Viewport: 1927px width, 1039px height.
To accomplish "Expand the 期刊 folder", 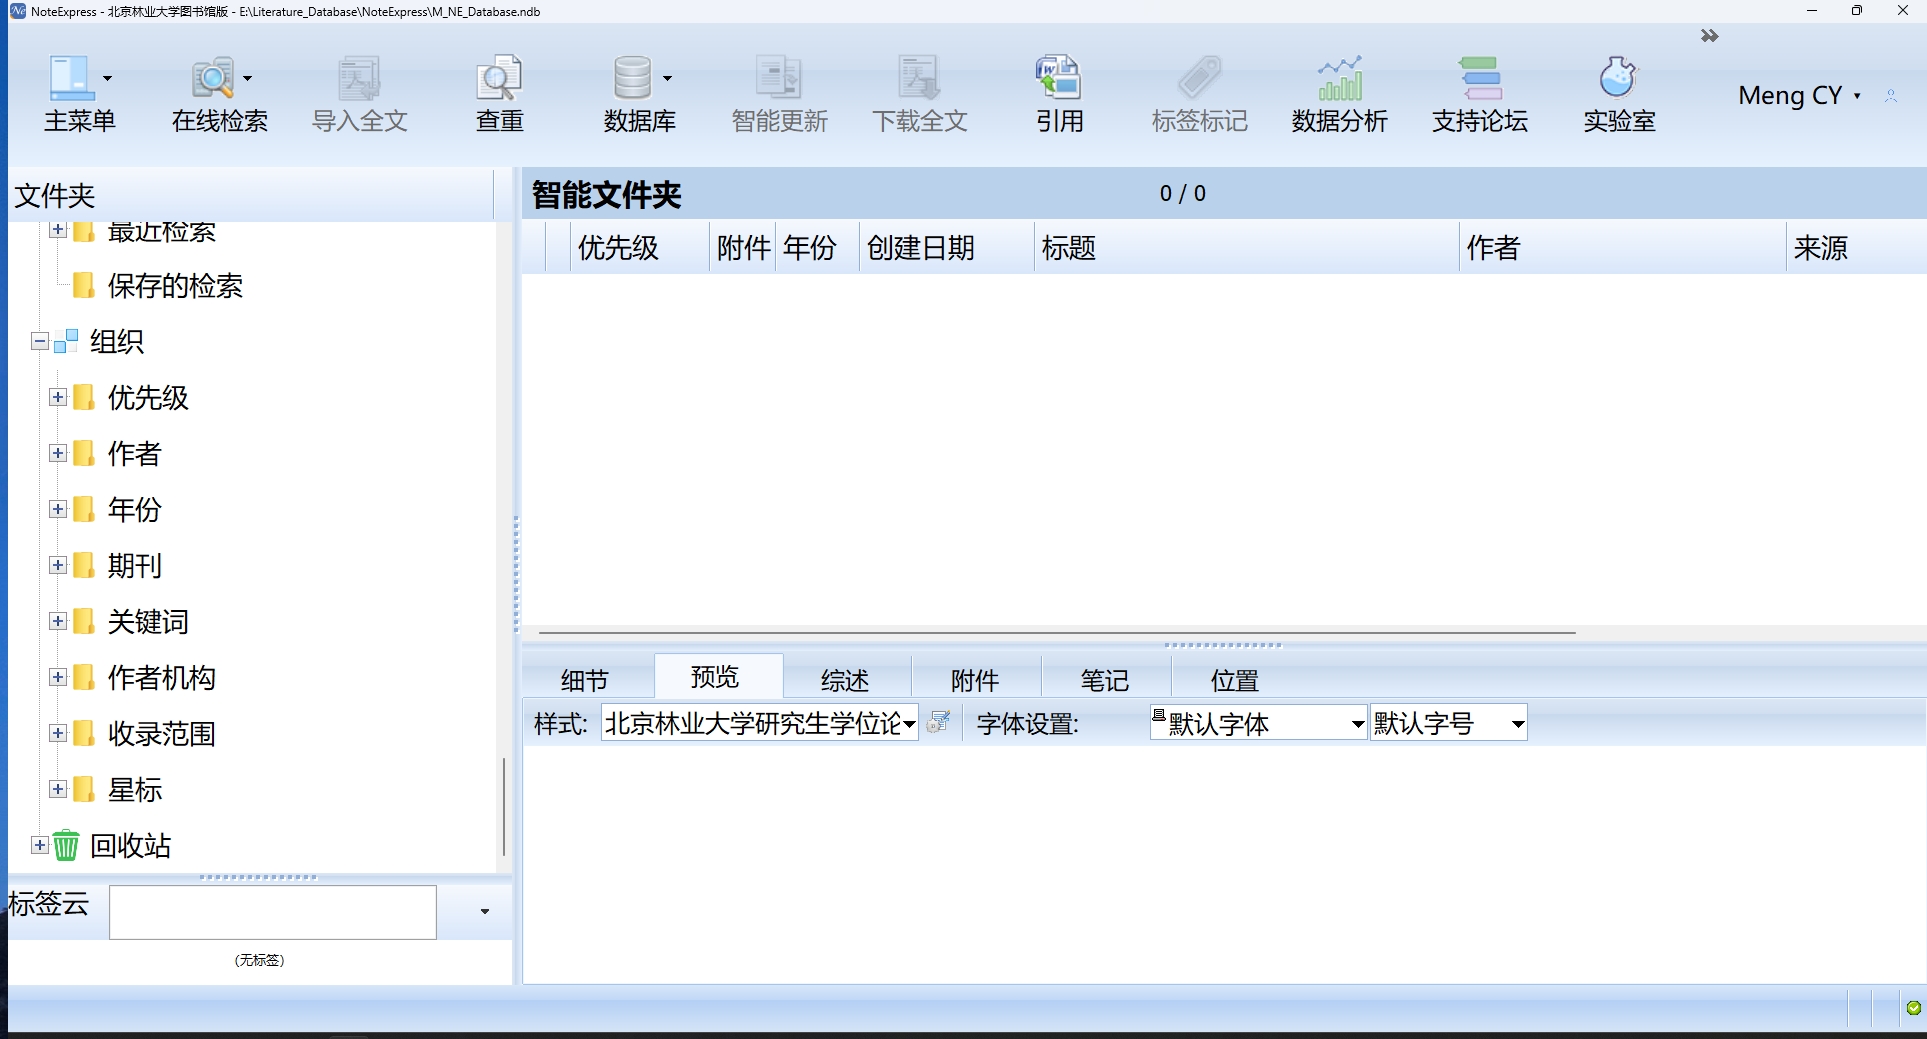I will point(58,565).
